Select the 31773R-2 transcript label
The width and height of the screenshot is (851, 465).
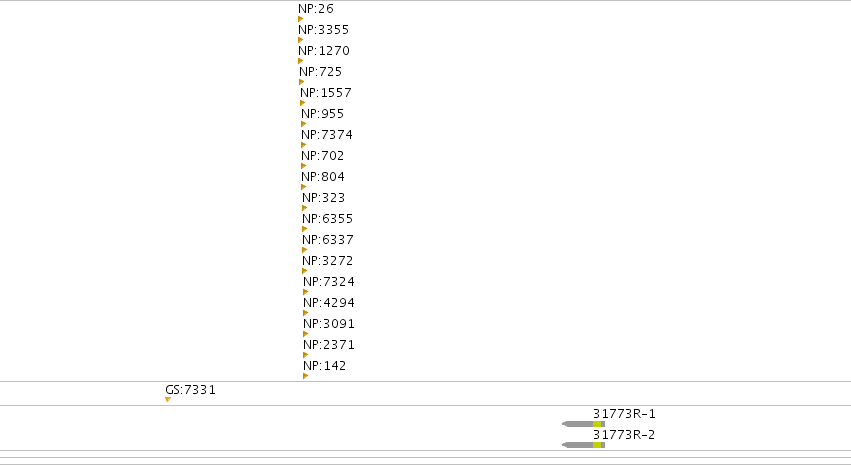click(624, 435)
